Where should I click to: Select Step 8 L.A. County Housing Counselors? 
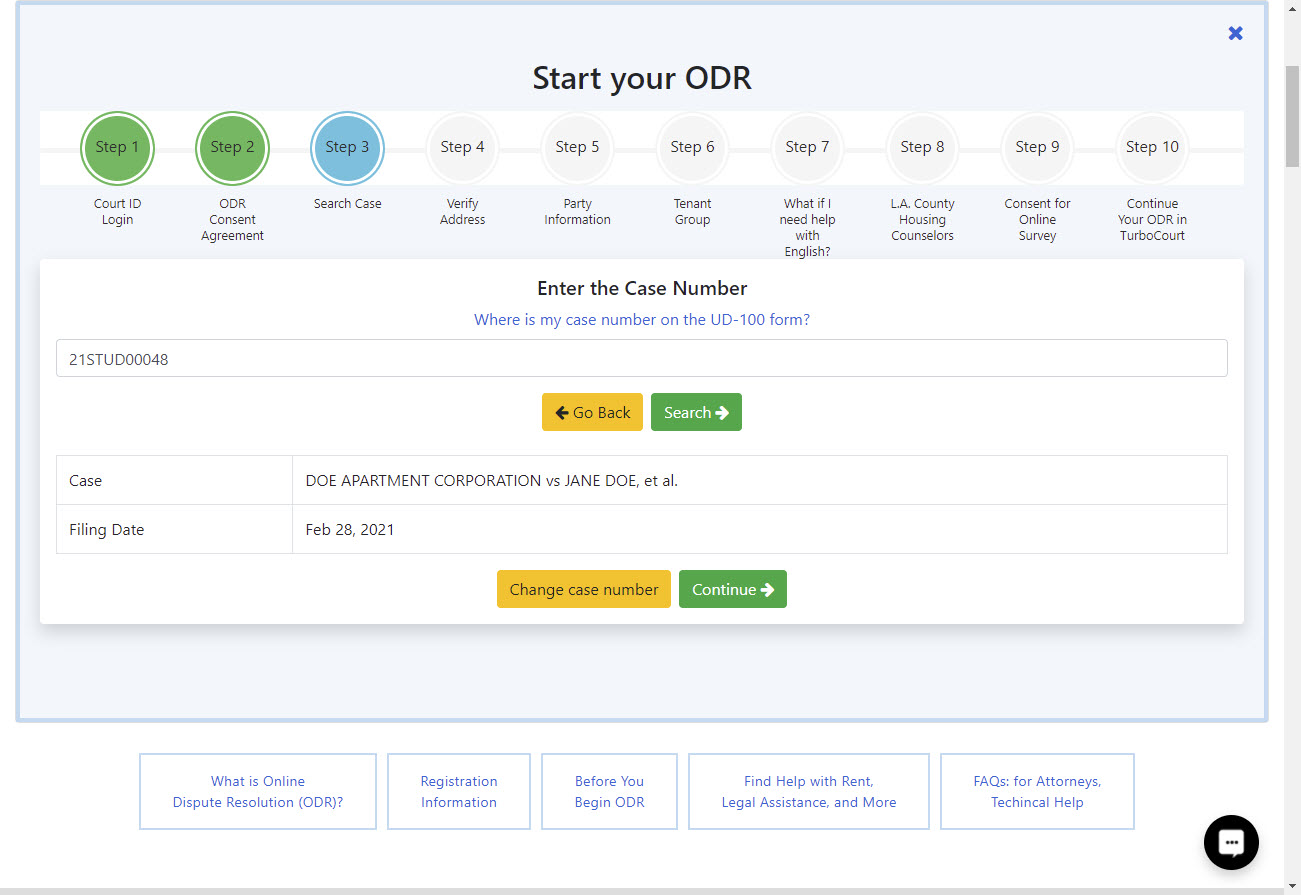(x=922, y=147)
